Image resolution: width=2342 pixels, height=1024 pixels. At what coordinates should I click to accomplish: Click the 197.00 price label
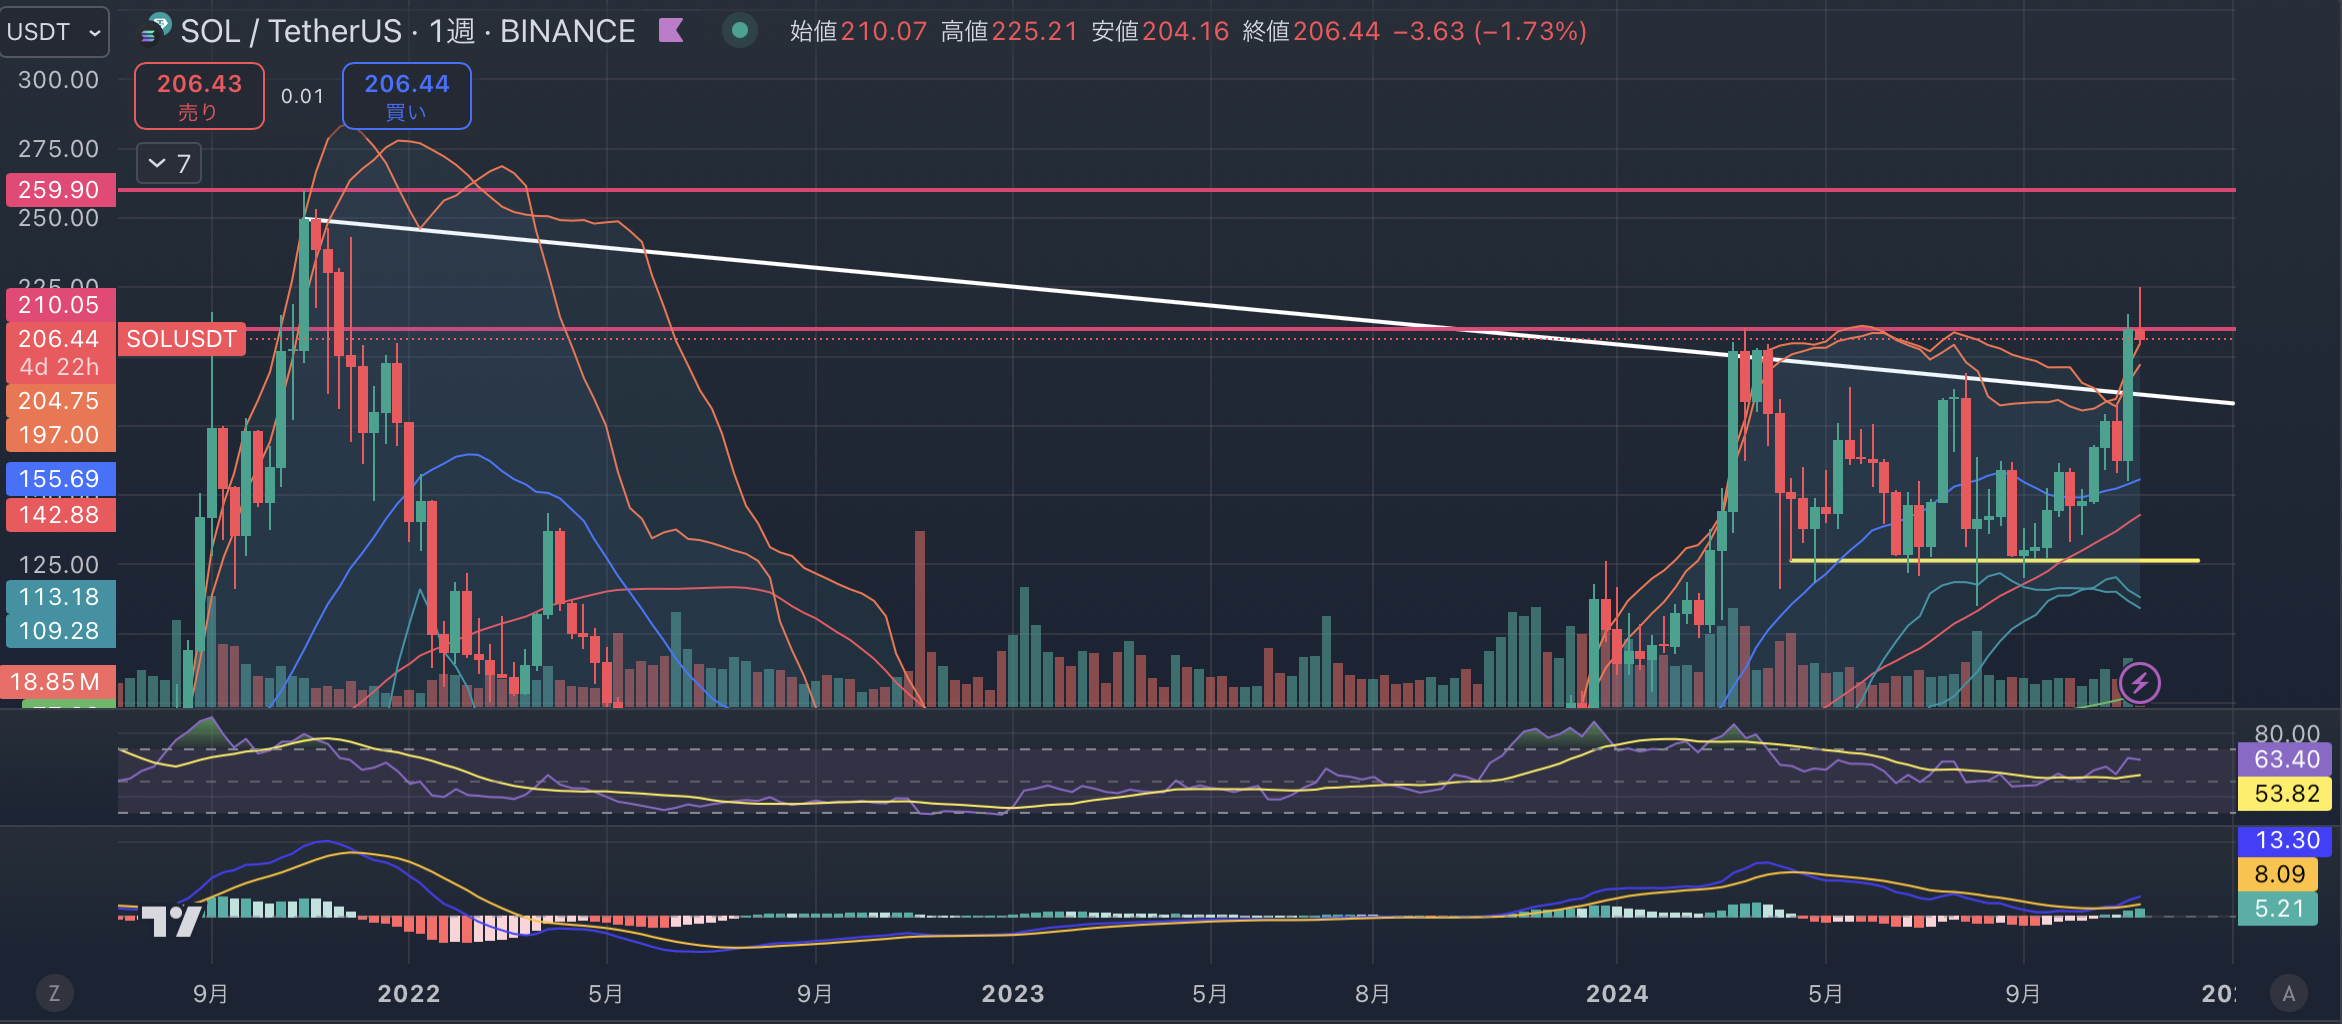60,435
